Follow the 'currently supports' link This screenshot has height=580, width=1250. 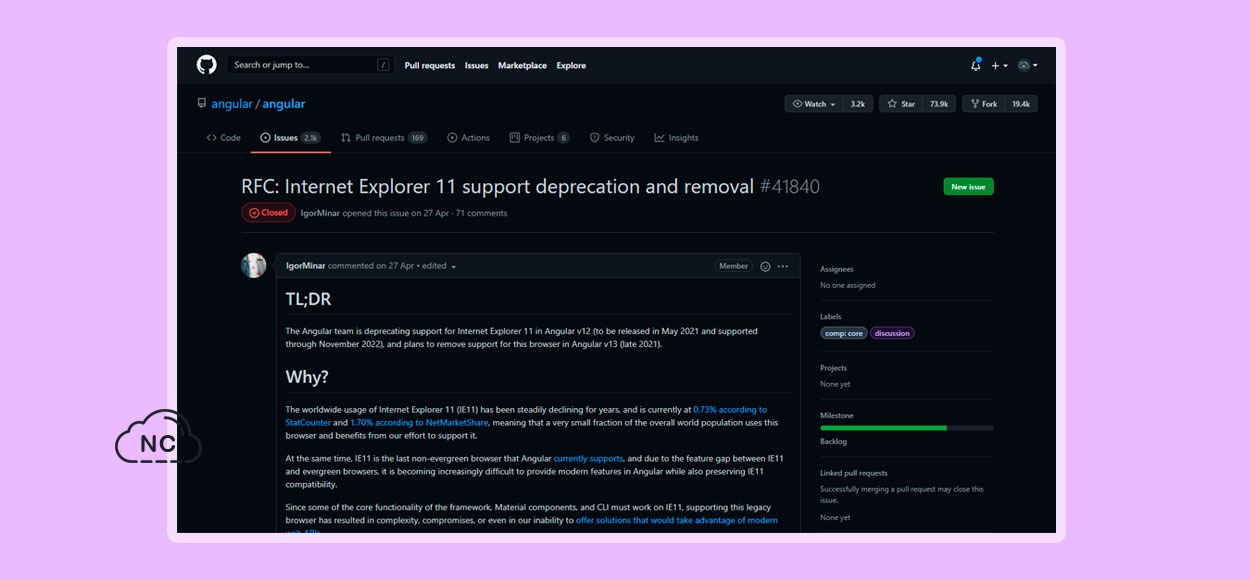[589, 458]
